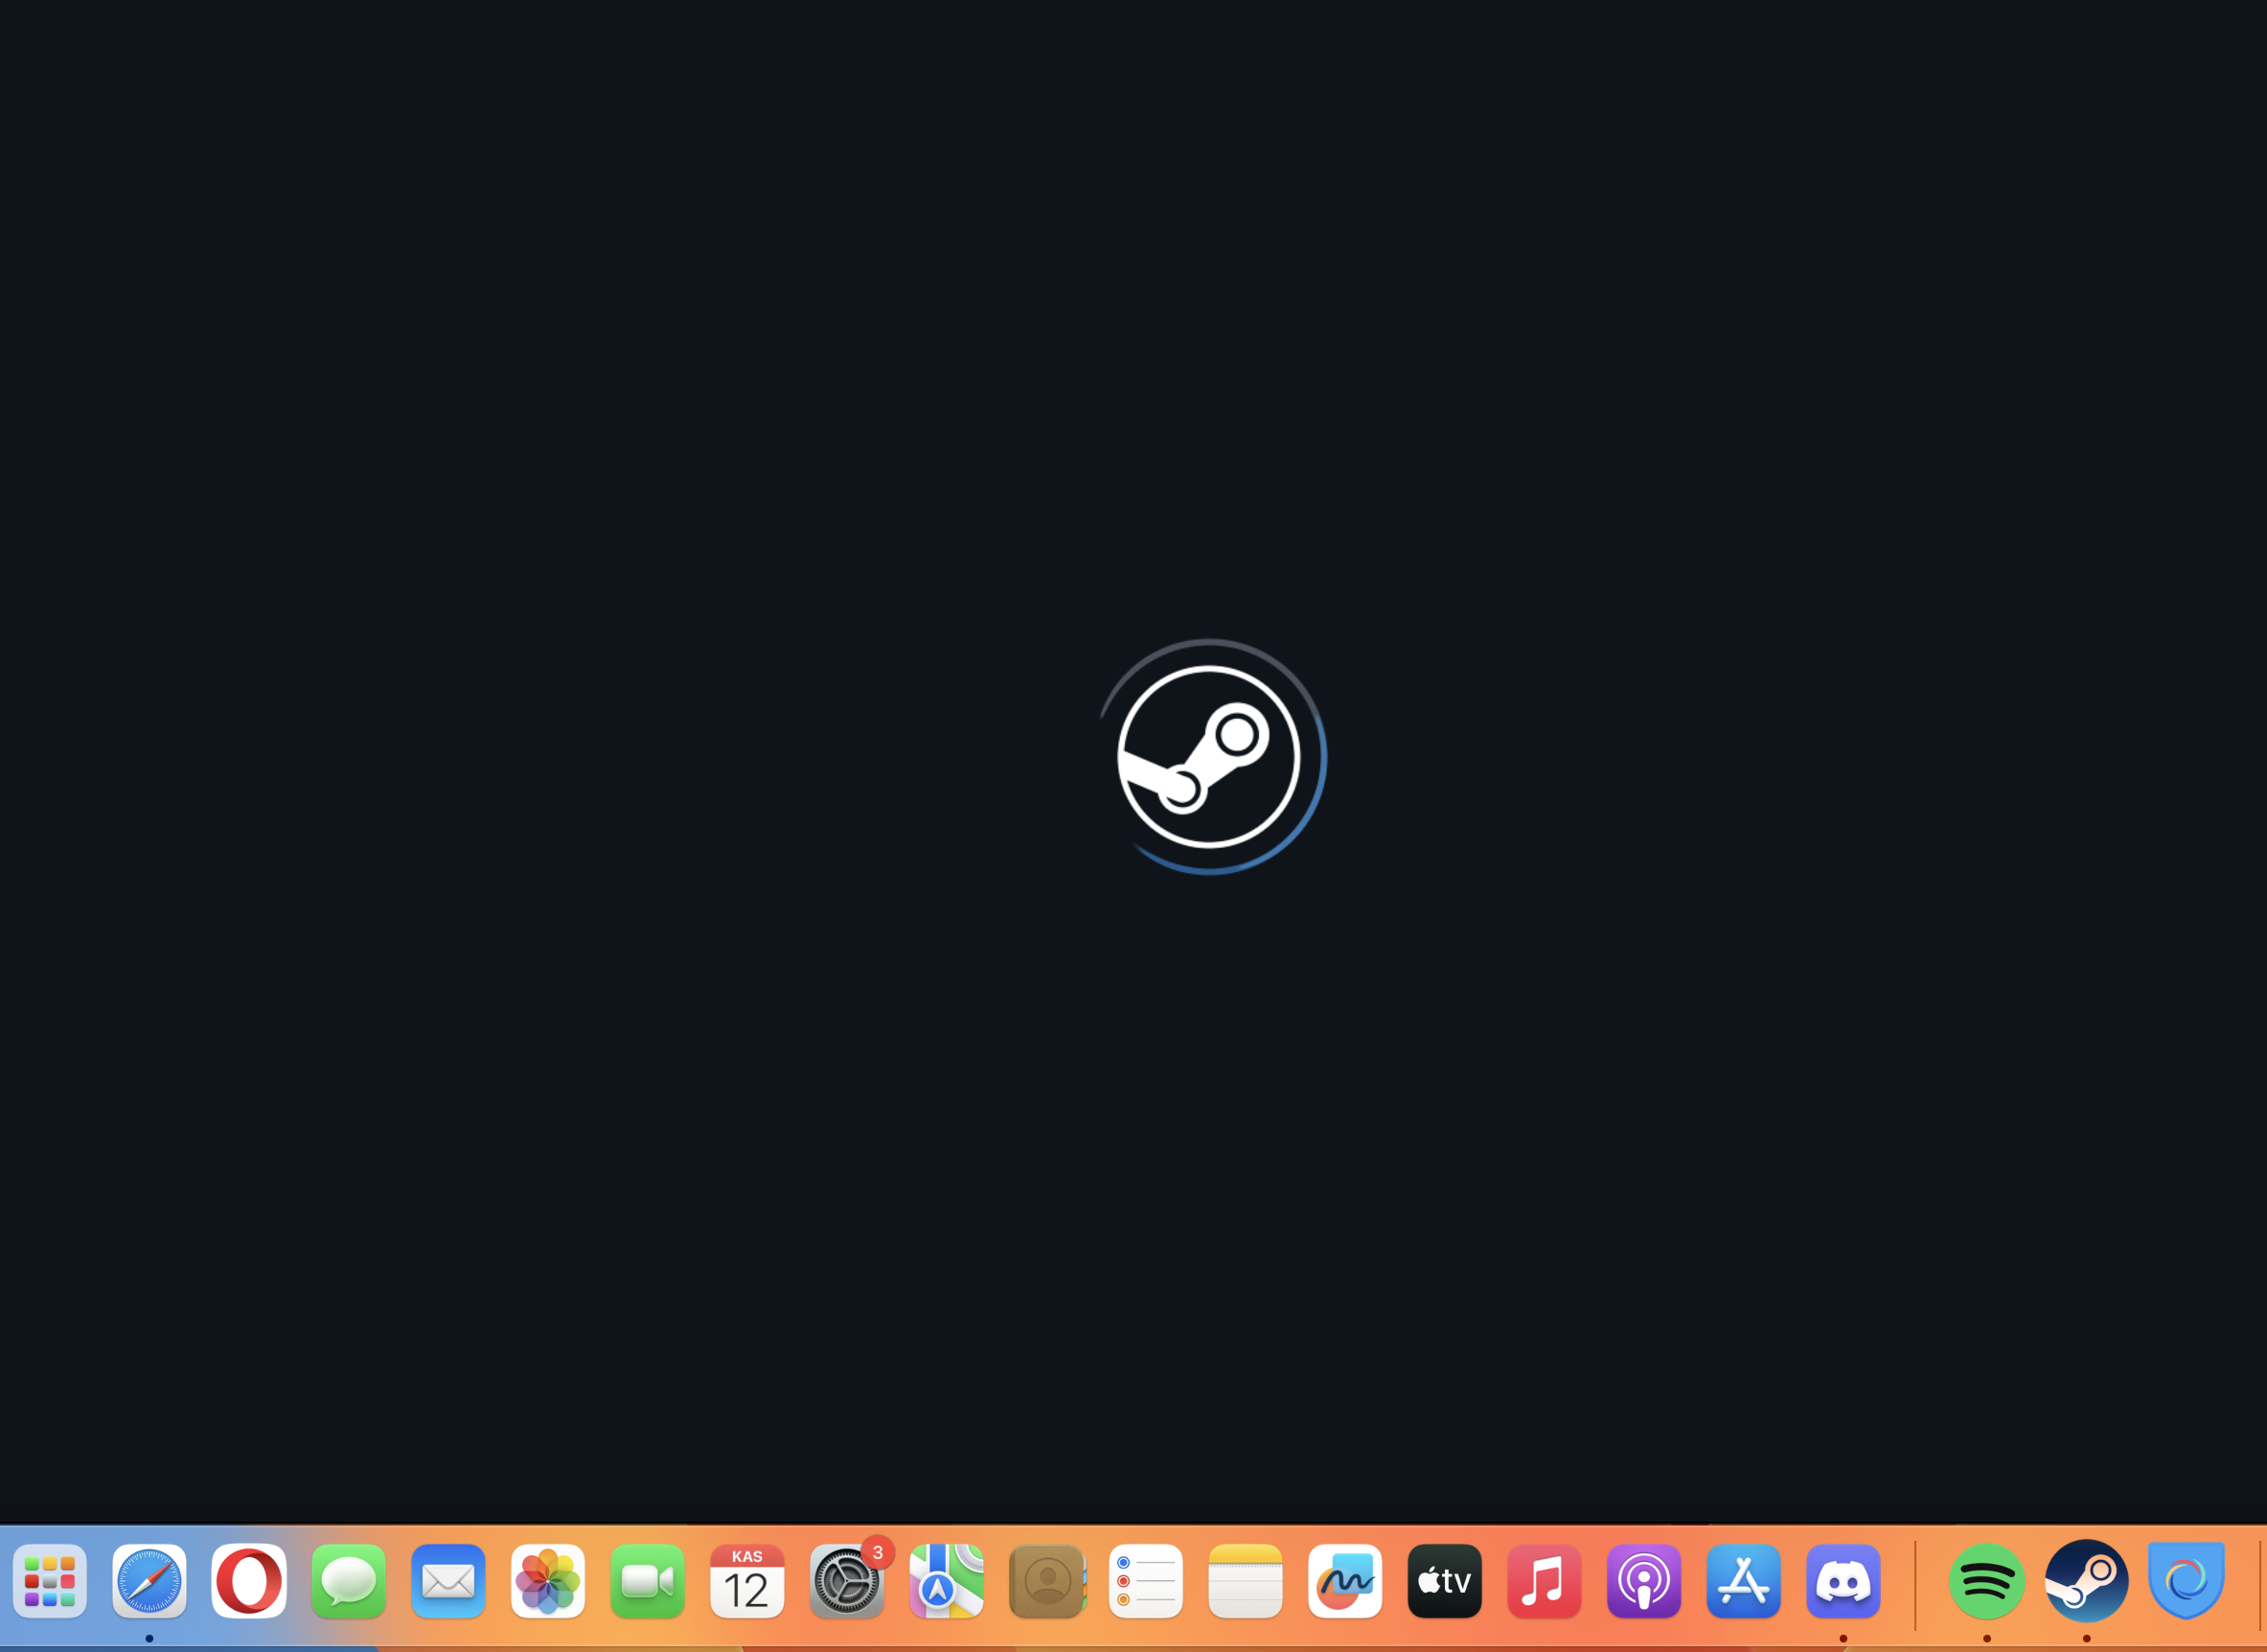This screenshot has width=2267, height=1652.
Task: Open the Opera browser in the Dock
Action: [249, 1581]
